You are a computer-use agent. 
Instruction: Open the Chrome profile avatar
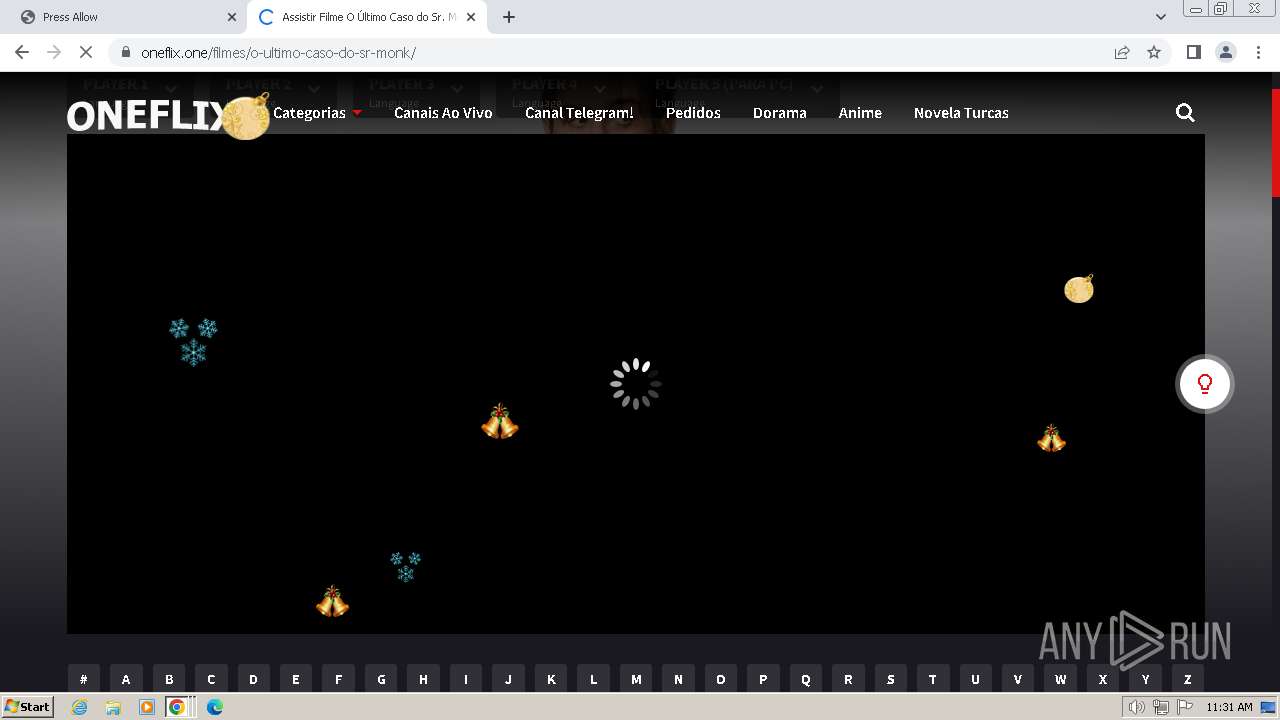coord(1225,52)
